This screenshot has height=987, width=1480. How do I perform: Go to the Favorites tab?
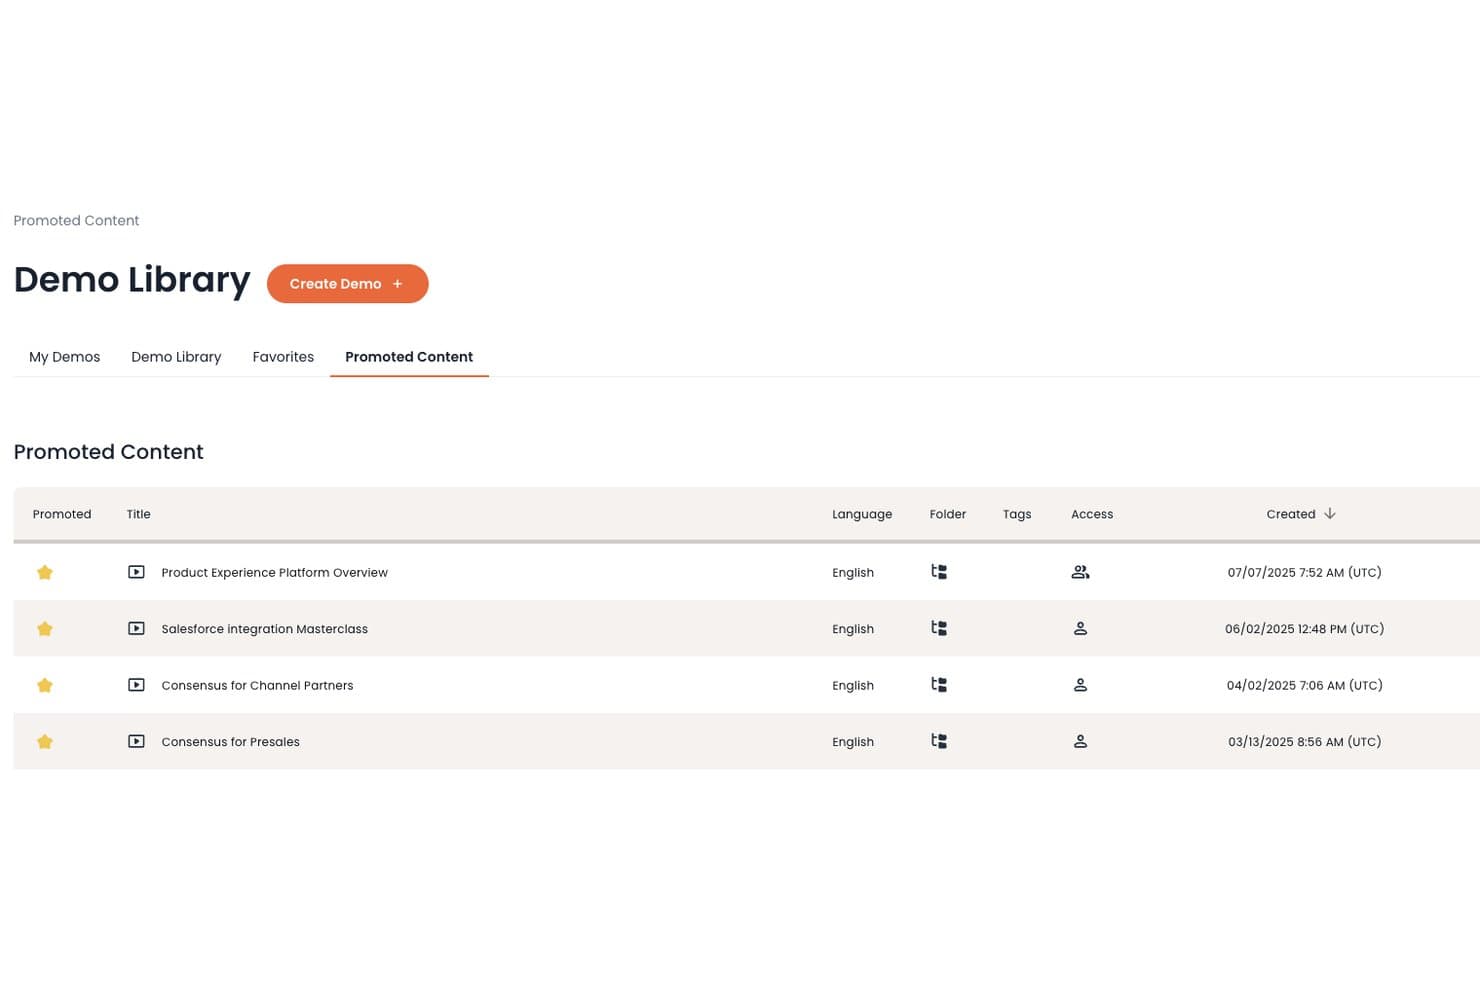pyautogui.click(x=283, y=357)
